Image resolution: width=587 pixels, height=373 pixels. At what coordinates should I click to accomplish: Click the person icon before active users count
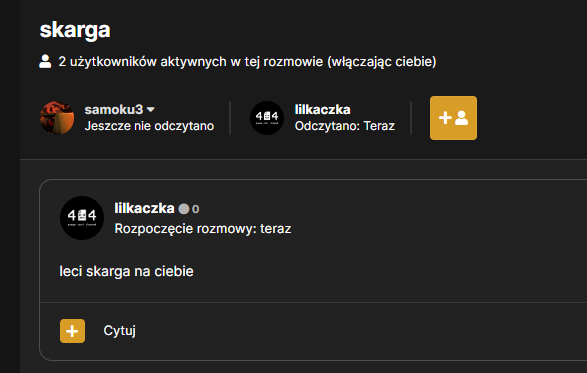[45, 61]
